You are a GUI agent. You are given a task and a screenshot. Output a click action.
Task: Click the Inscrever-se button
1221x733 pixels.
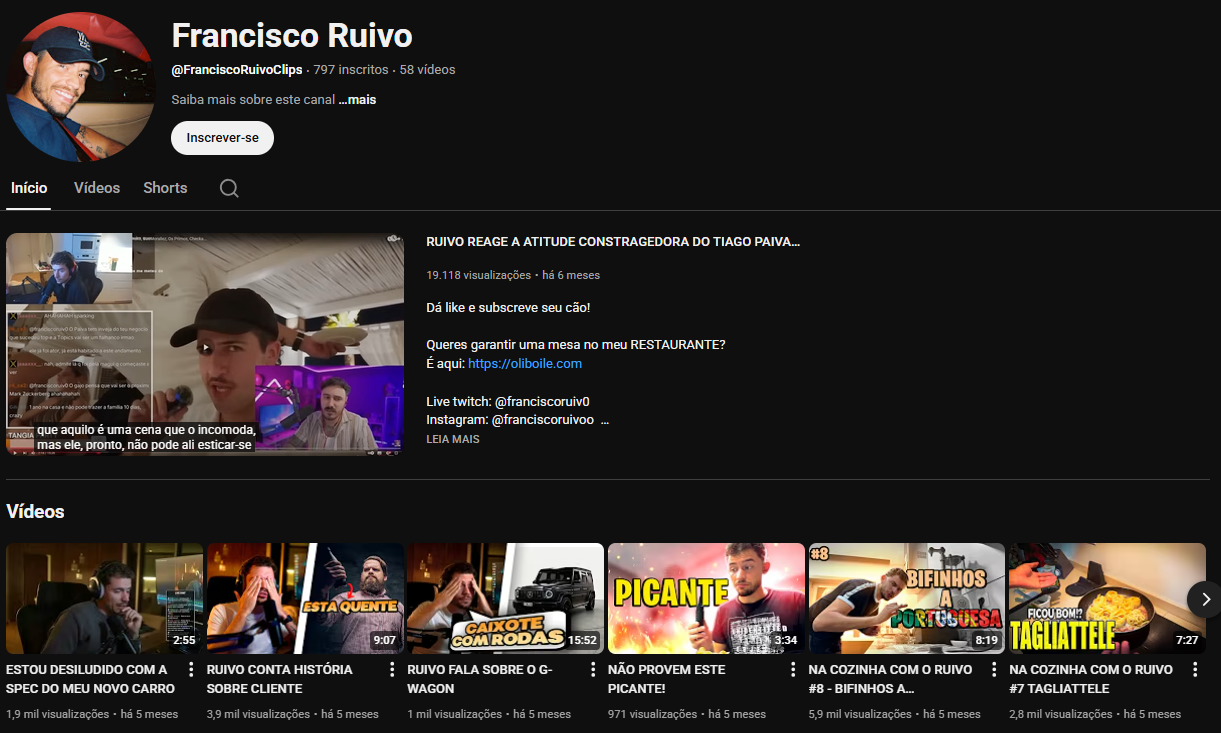point(222,137)
